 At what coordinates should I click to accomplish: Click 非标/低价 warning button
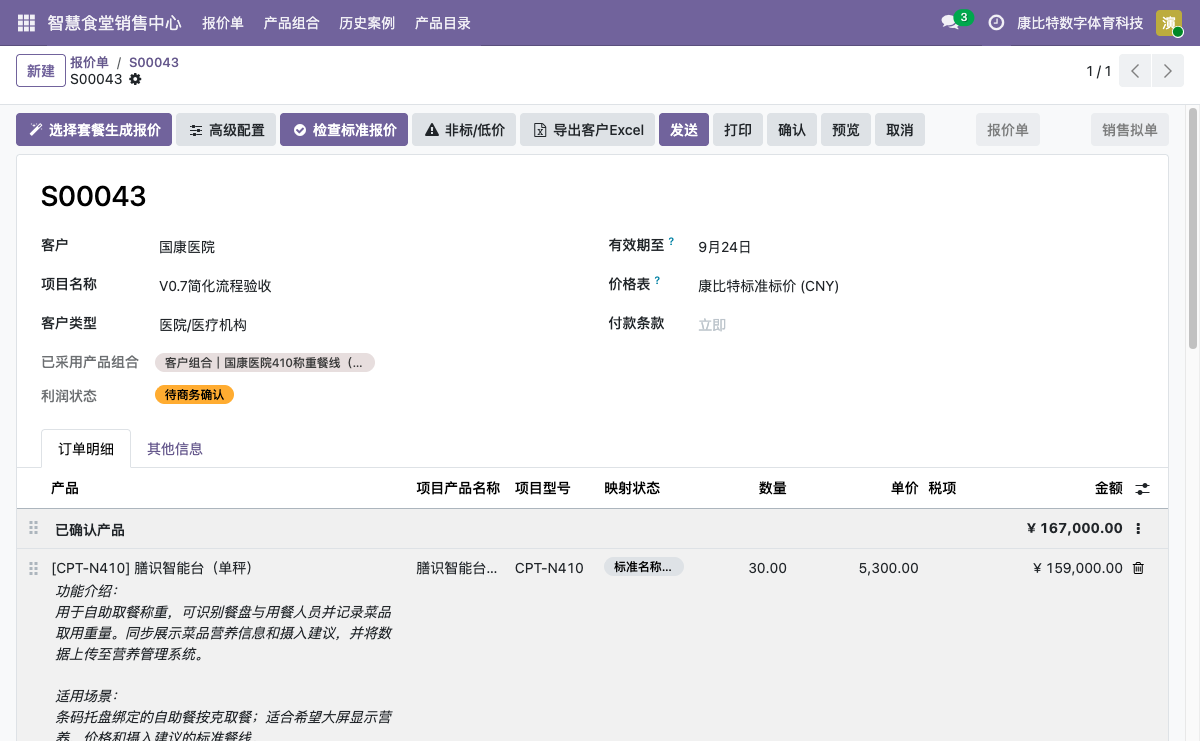pos(464,130)
